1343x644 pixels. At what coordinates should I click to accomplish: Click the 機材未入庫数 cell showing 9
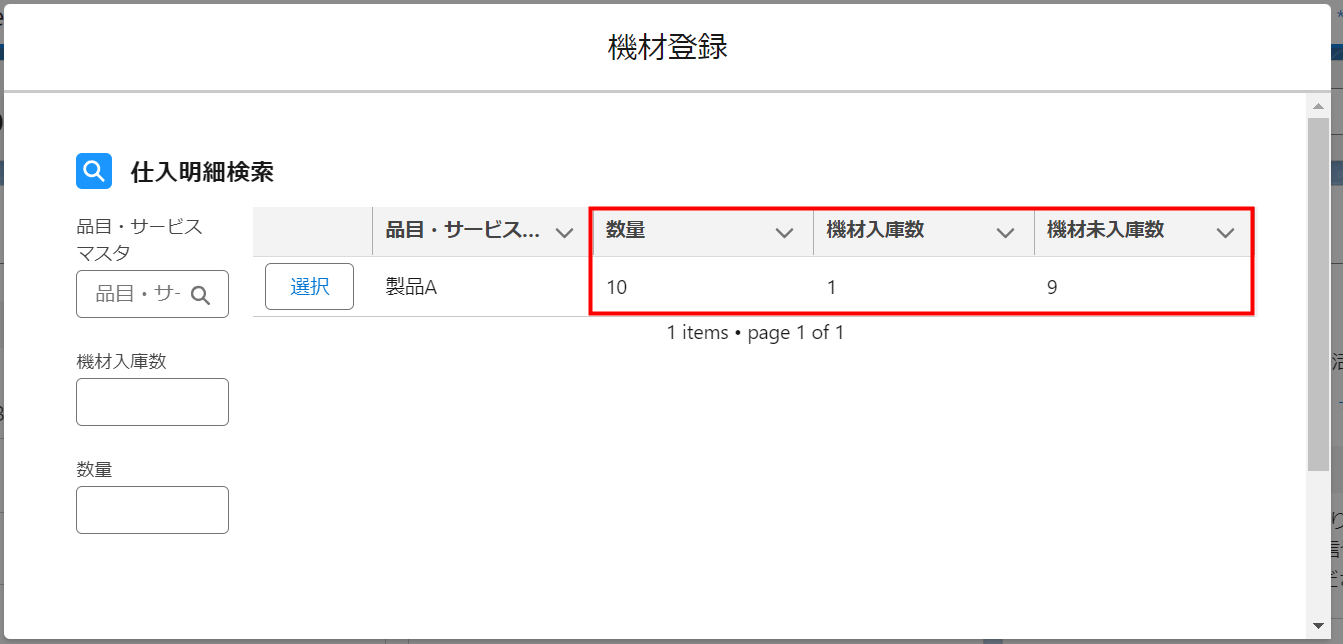tap(1052, 288)
